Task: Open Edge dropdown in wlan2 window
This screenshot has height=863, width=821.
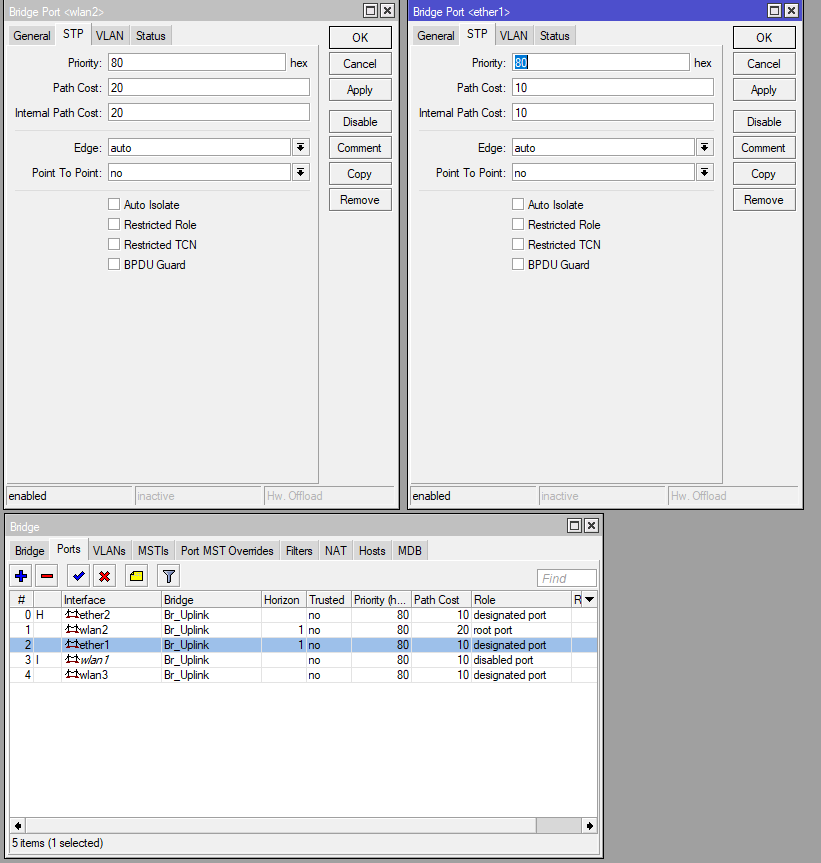Action: coord(300,147)
